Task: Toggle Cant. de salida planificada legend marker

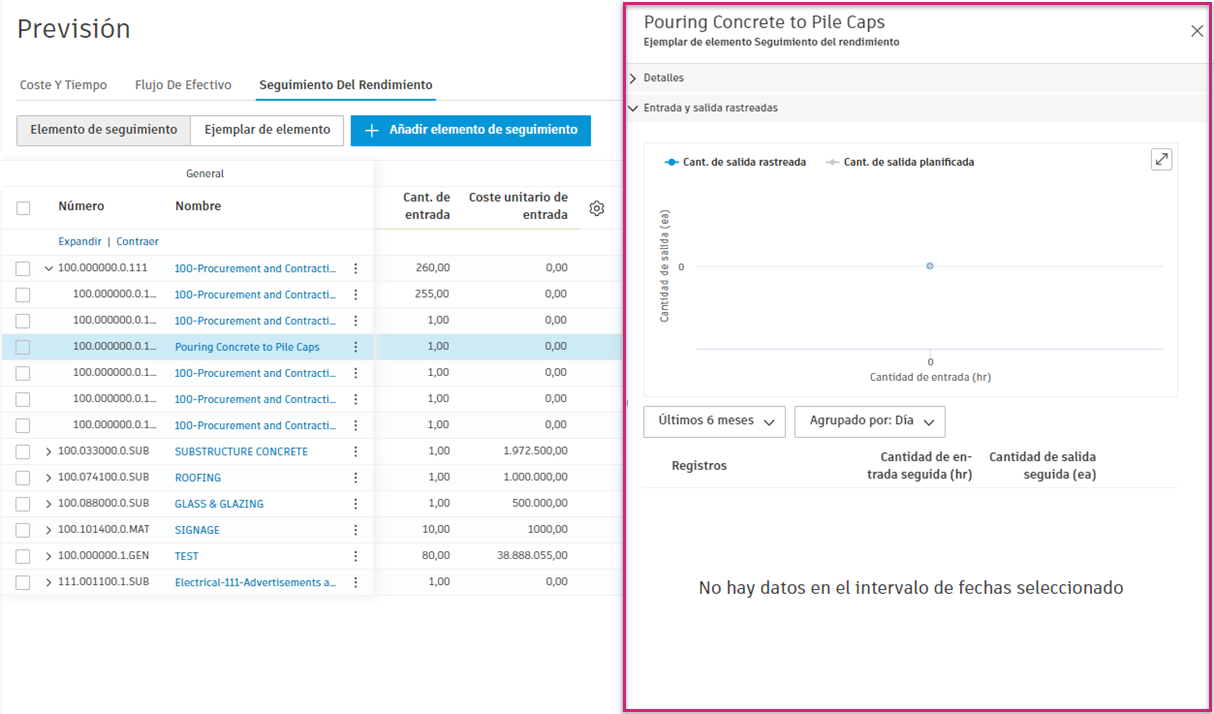Action: (832, 162)
